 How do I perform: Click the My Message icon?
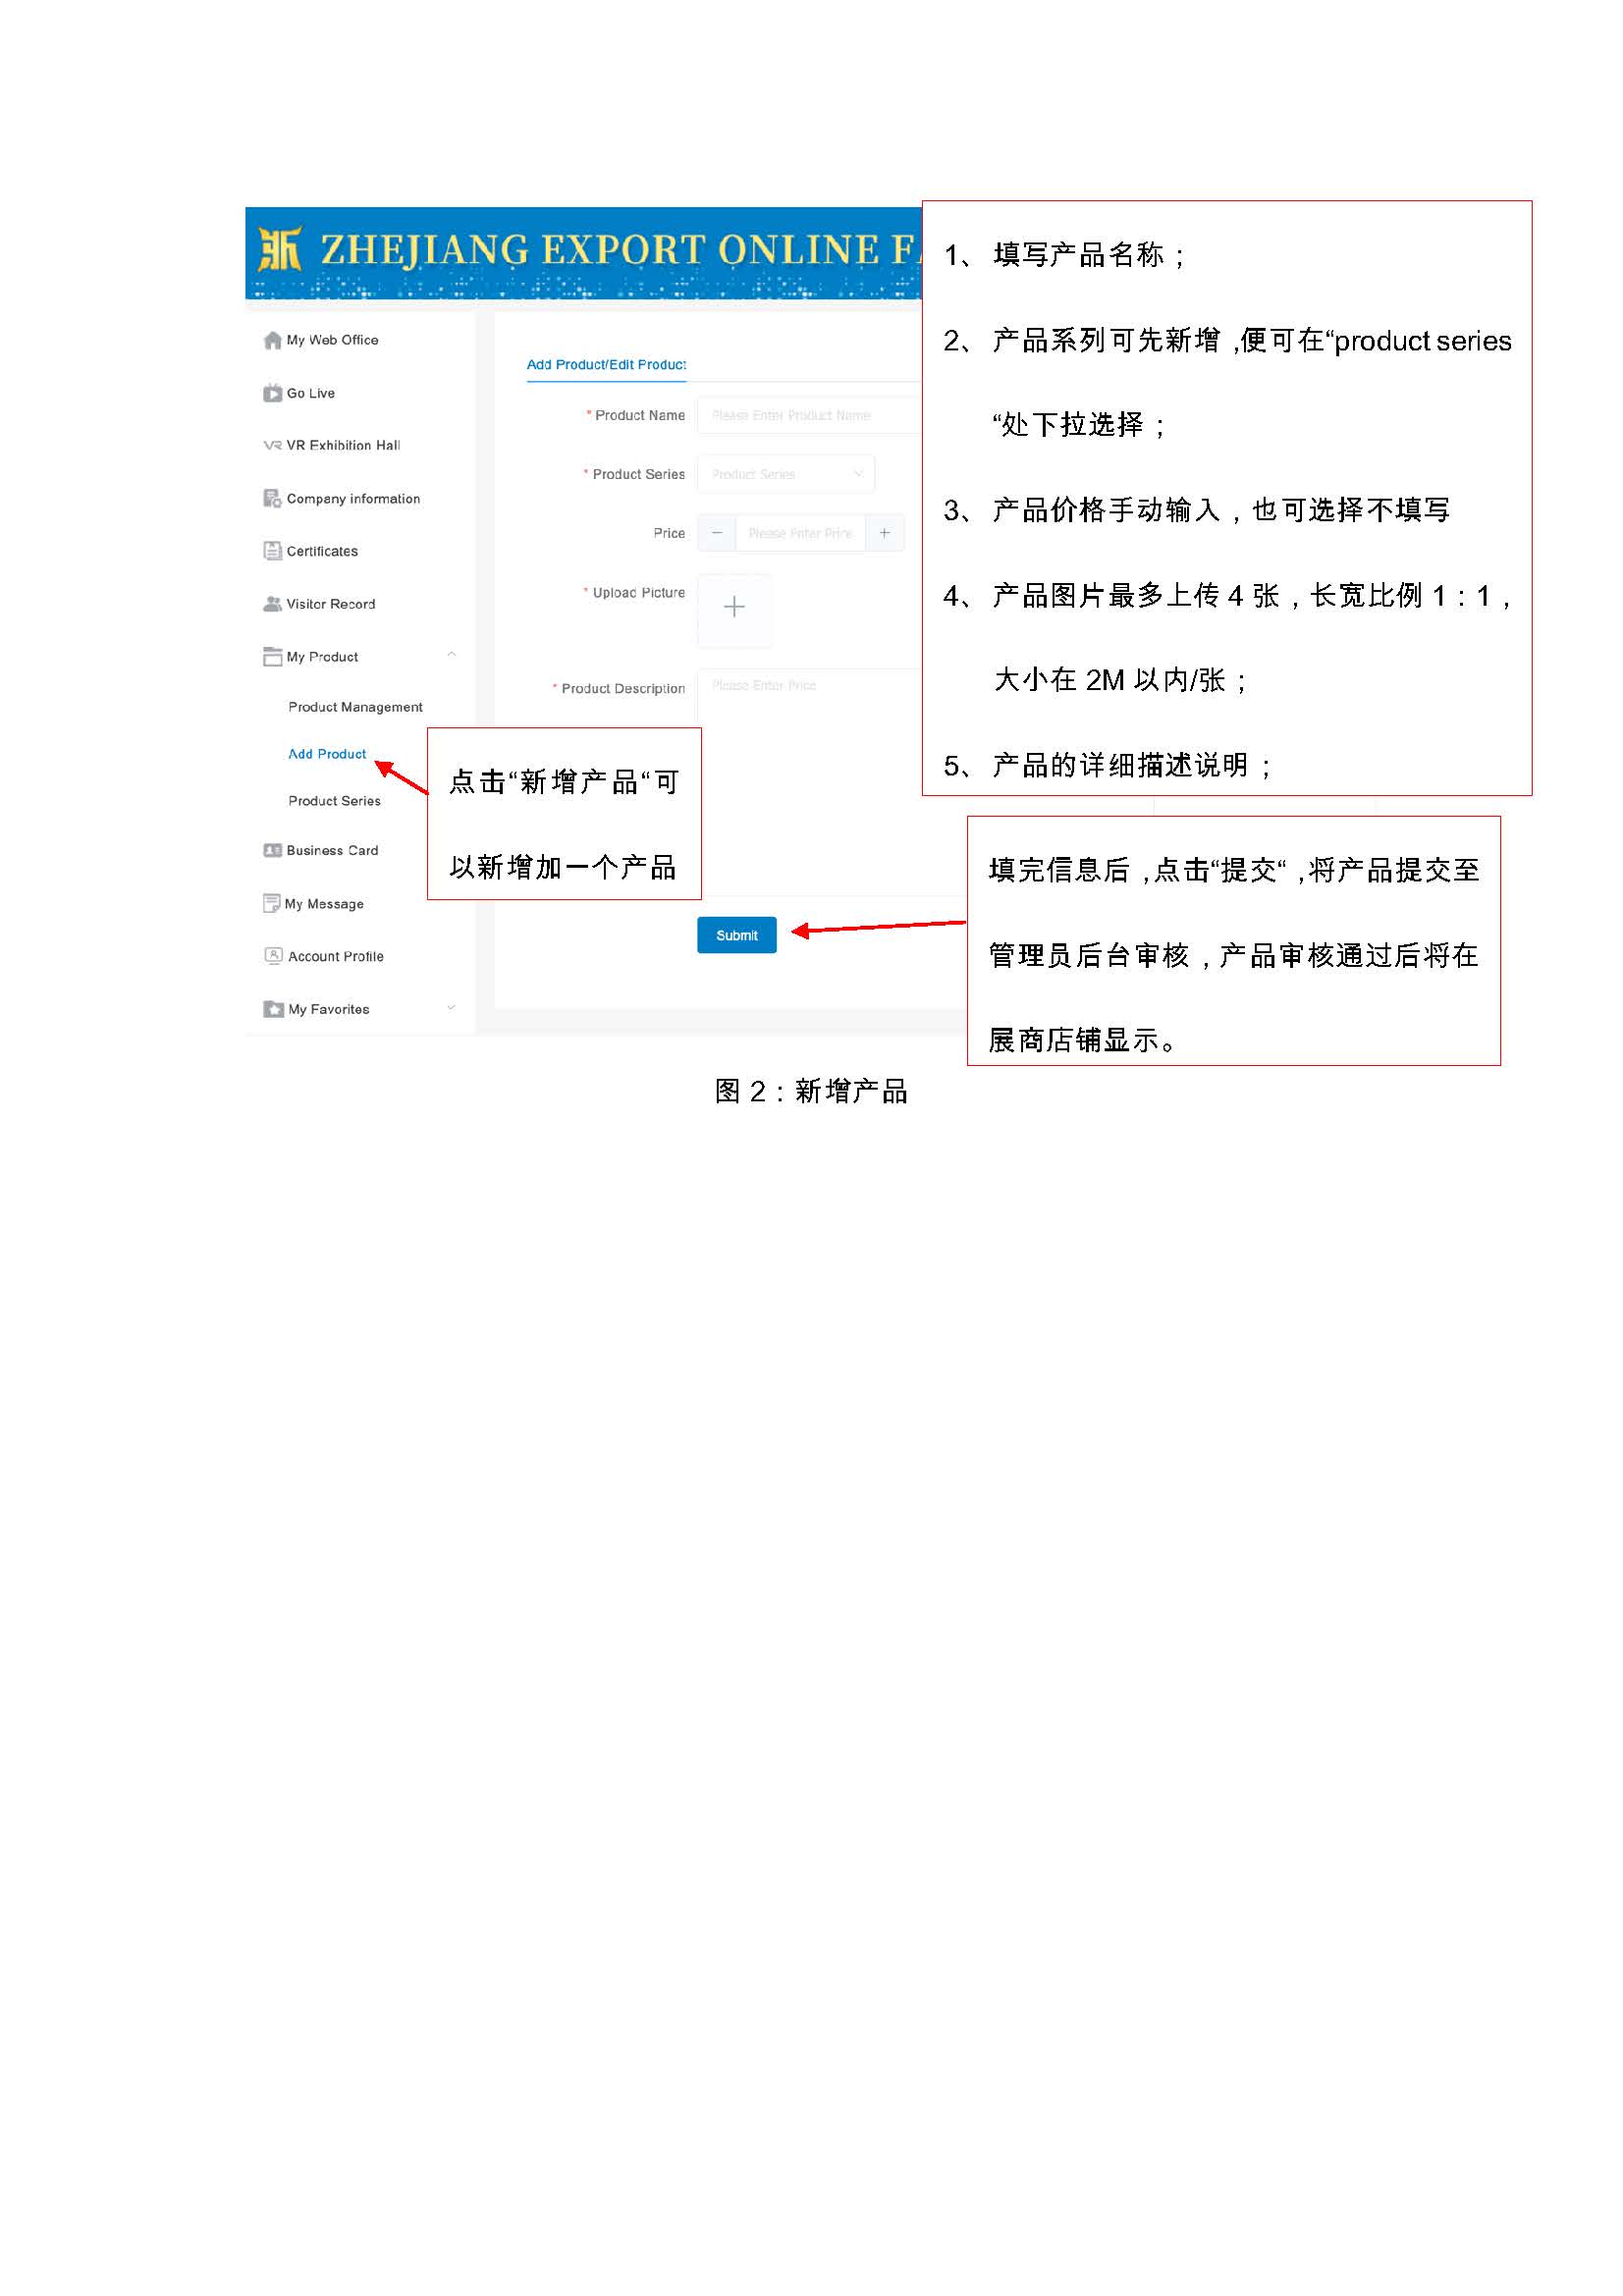271,903
